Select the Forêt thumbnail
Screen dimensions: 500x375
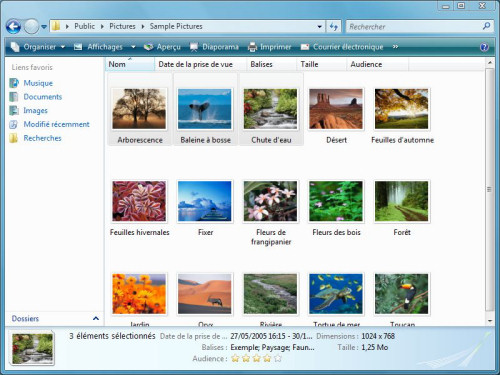coord(401,201)
